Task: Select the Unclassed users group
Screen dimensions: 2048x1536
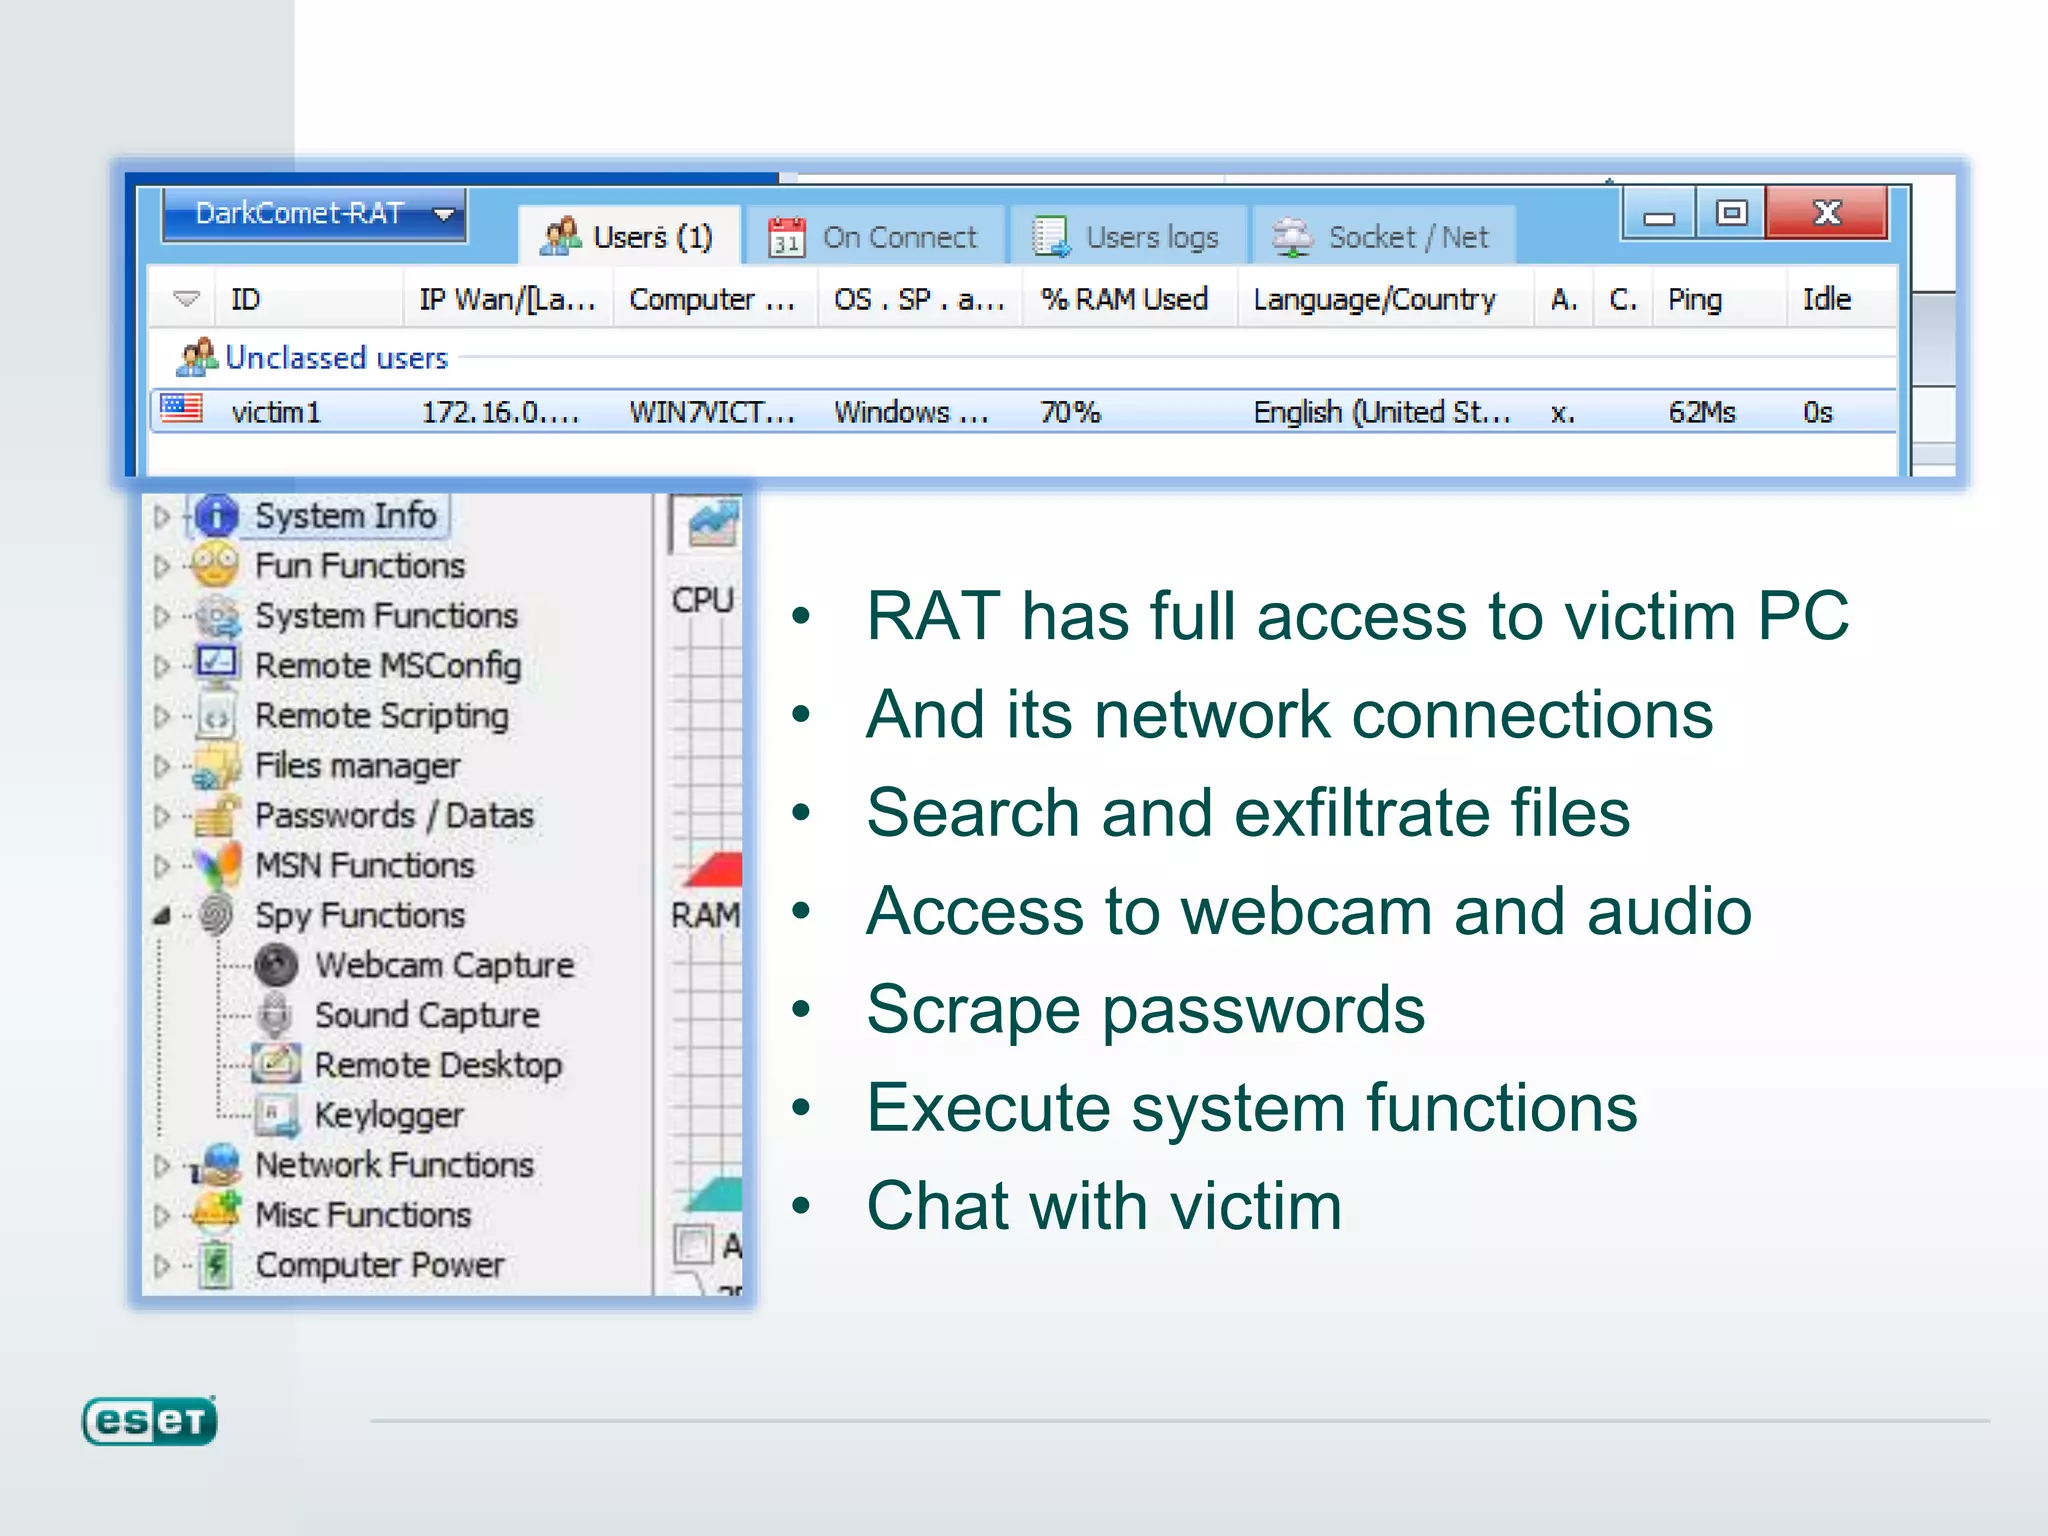Action: [x=336, y=357]
